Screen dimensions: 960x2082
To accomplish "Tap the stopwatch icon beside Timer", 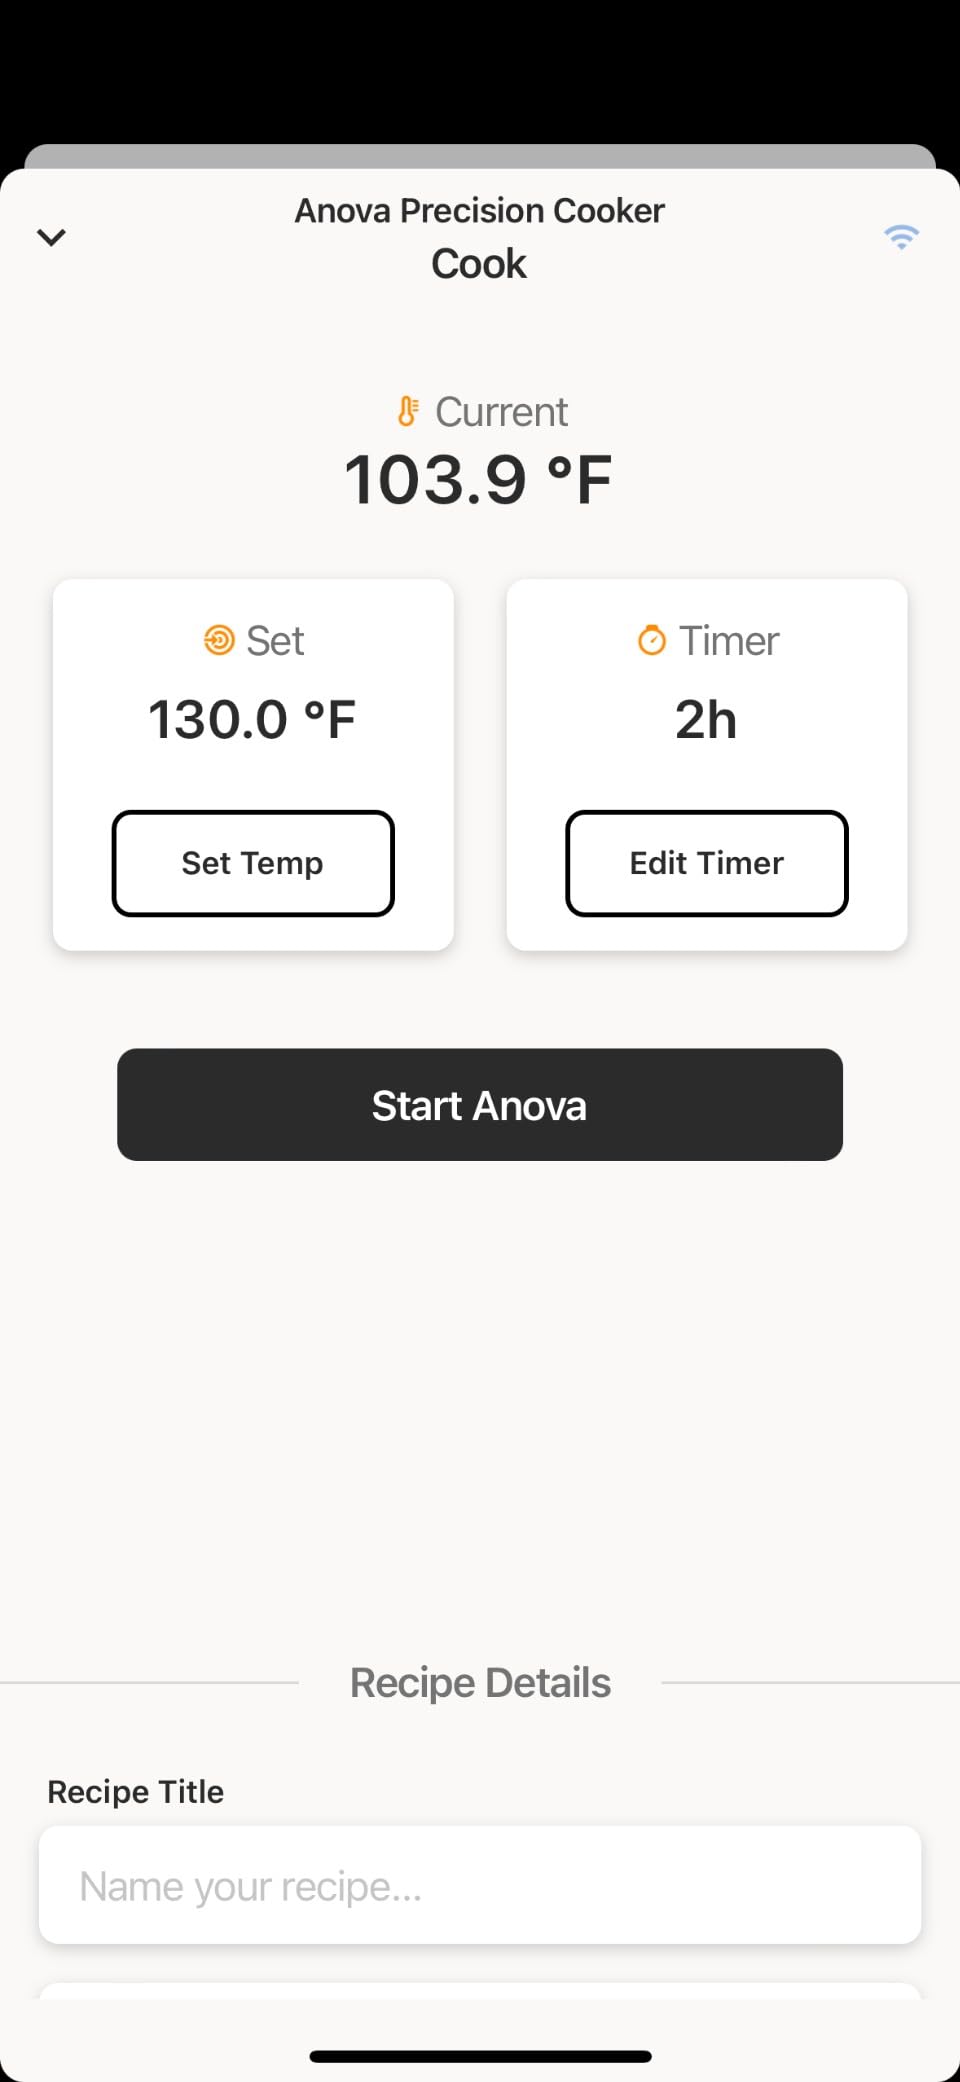I will (x=652, y=640).
